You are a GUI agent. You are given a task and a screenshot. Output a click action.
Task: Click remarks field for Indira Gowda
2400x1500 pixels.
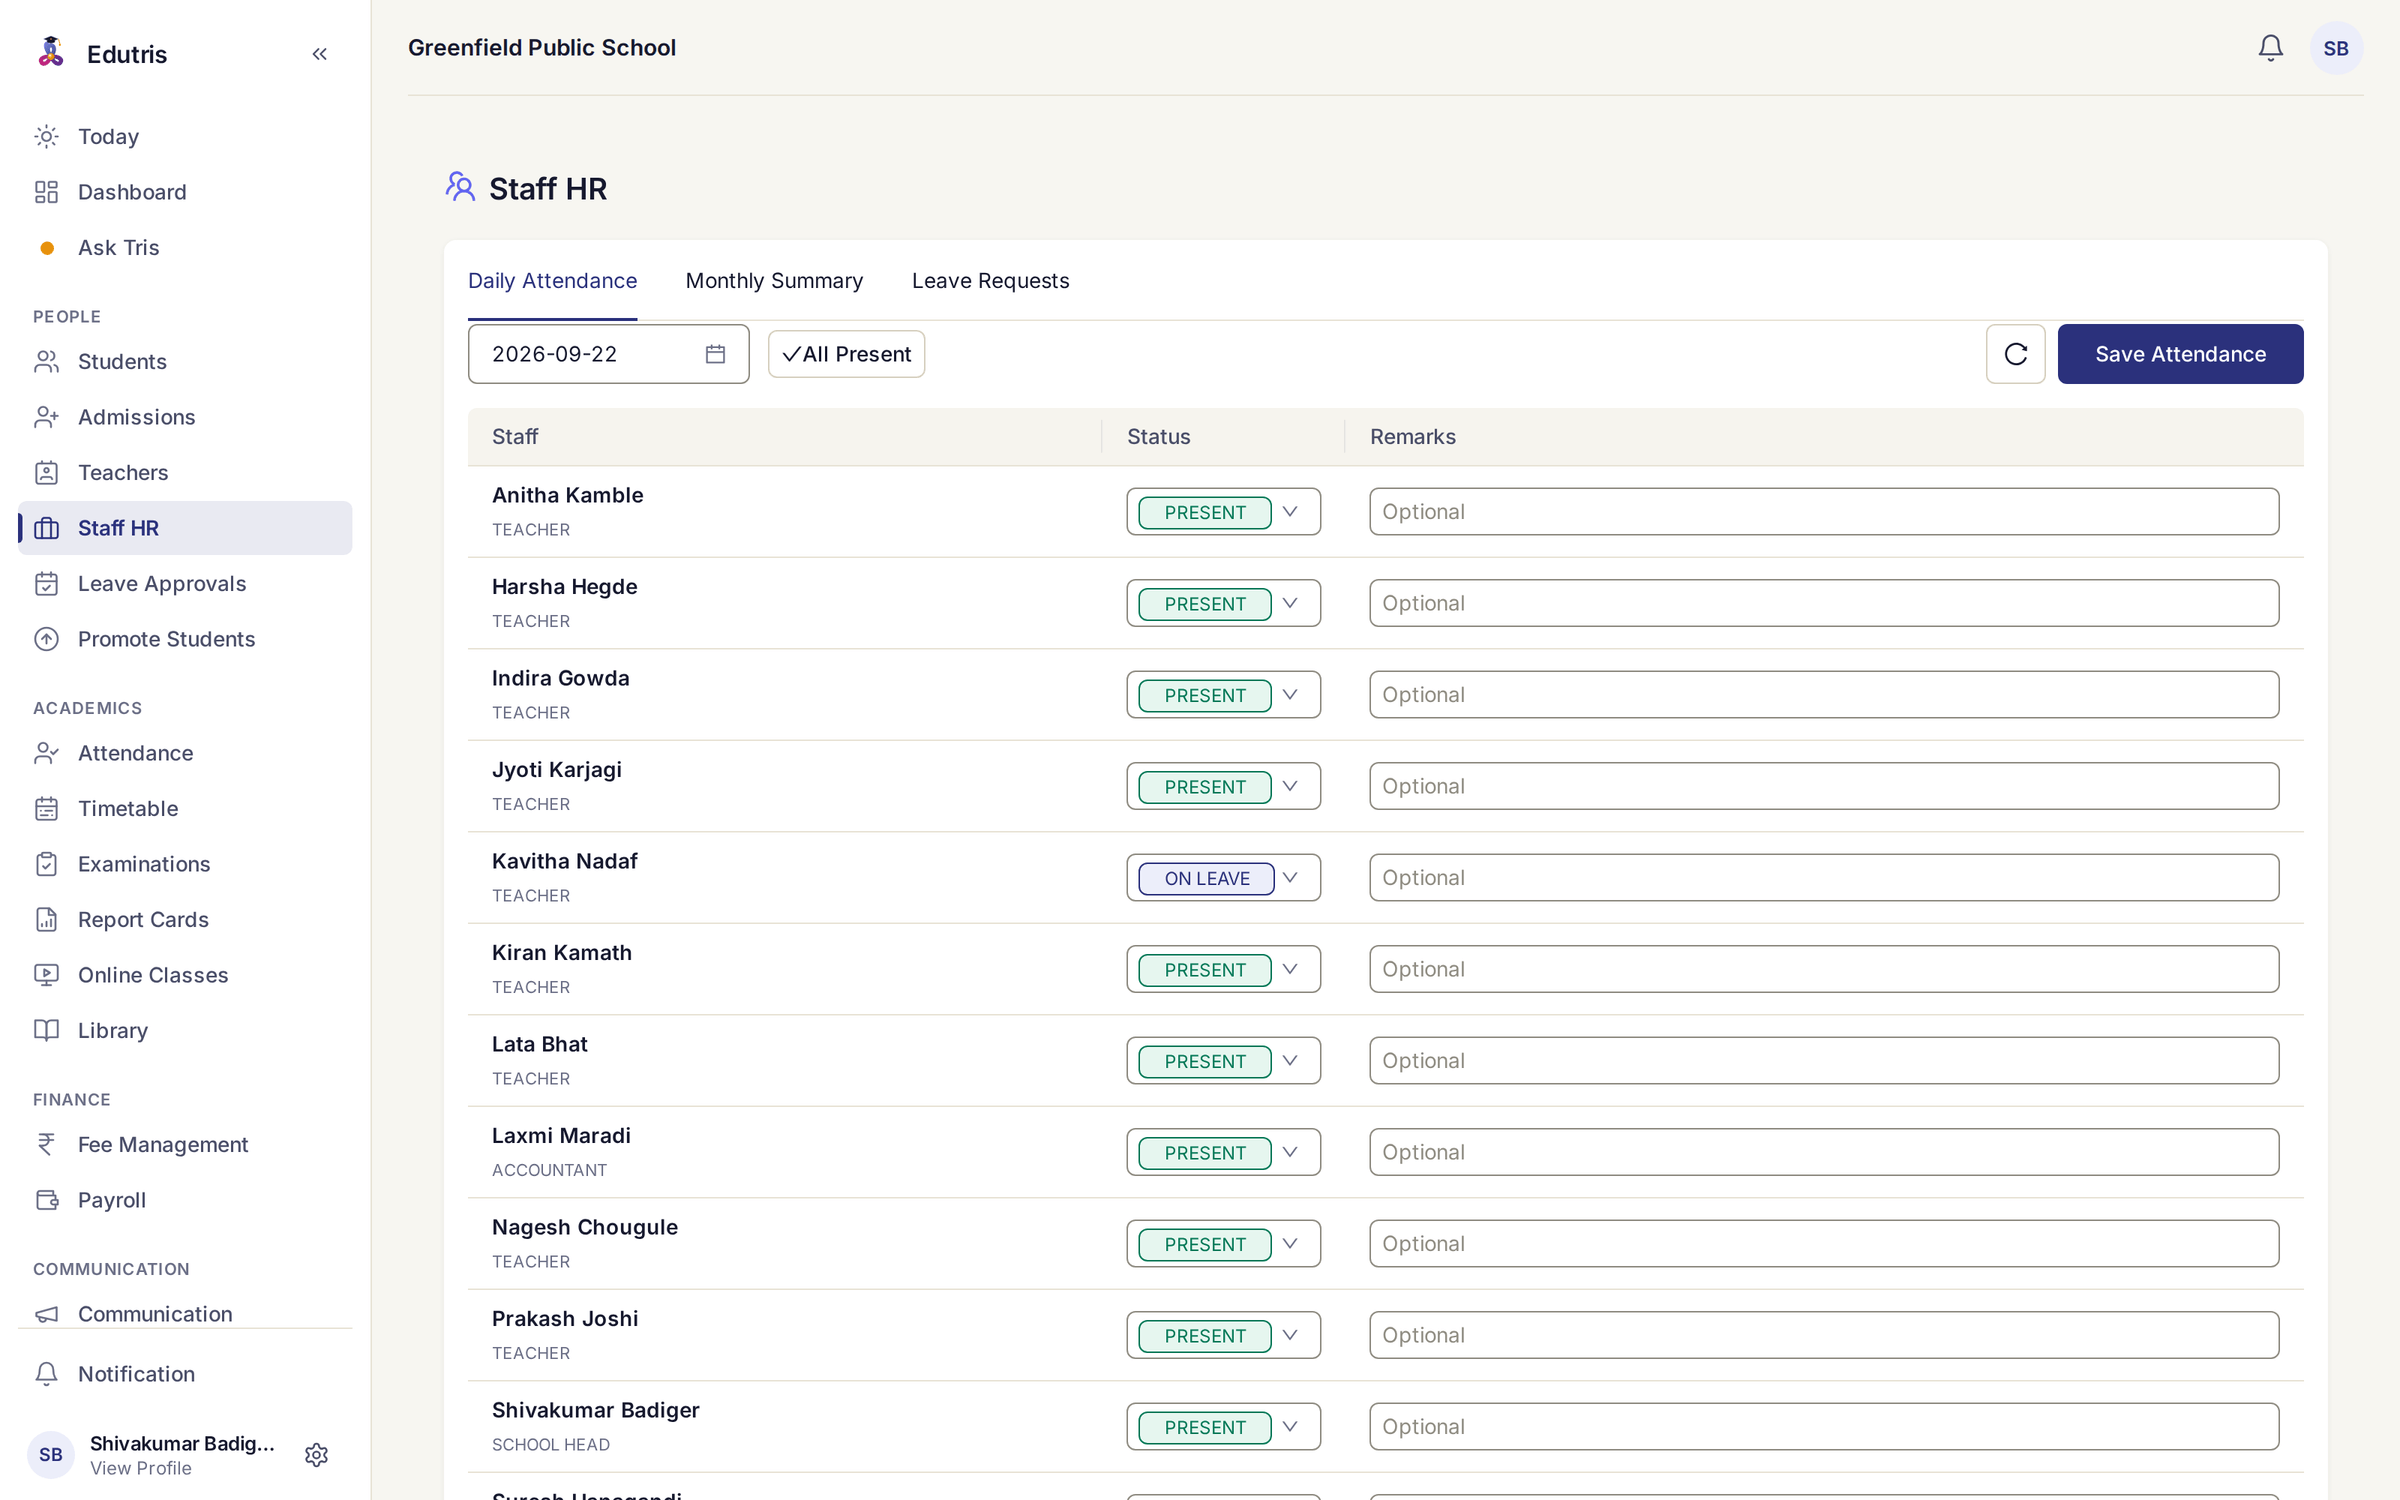[x=1824, y=695]
